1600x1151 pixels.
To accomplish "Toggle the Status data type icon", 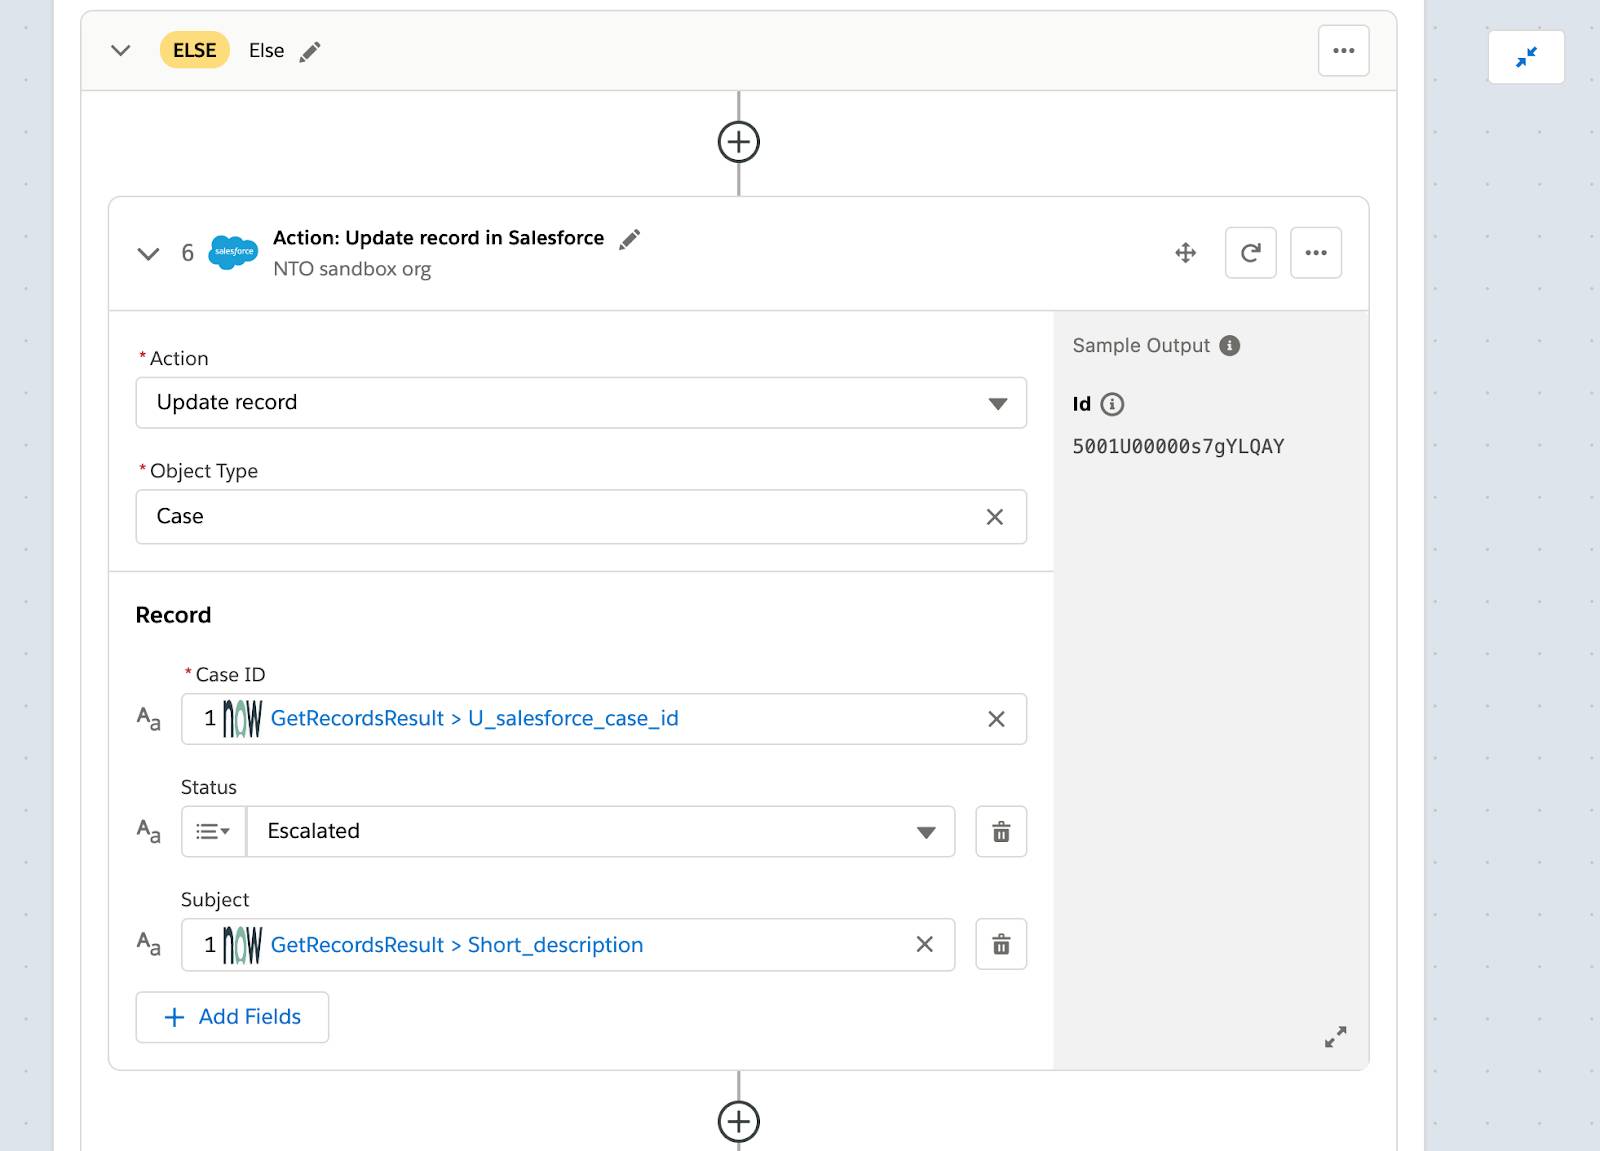I will point(148,830).
